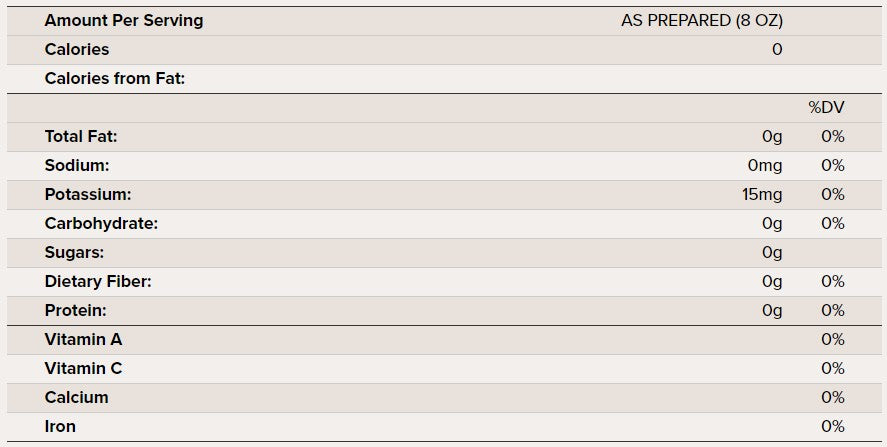Viewport: 887px width, 447px height.
Task: Click the Total Fat 0g amount
Action: [x=772, y=137]
